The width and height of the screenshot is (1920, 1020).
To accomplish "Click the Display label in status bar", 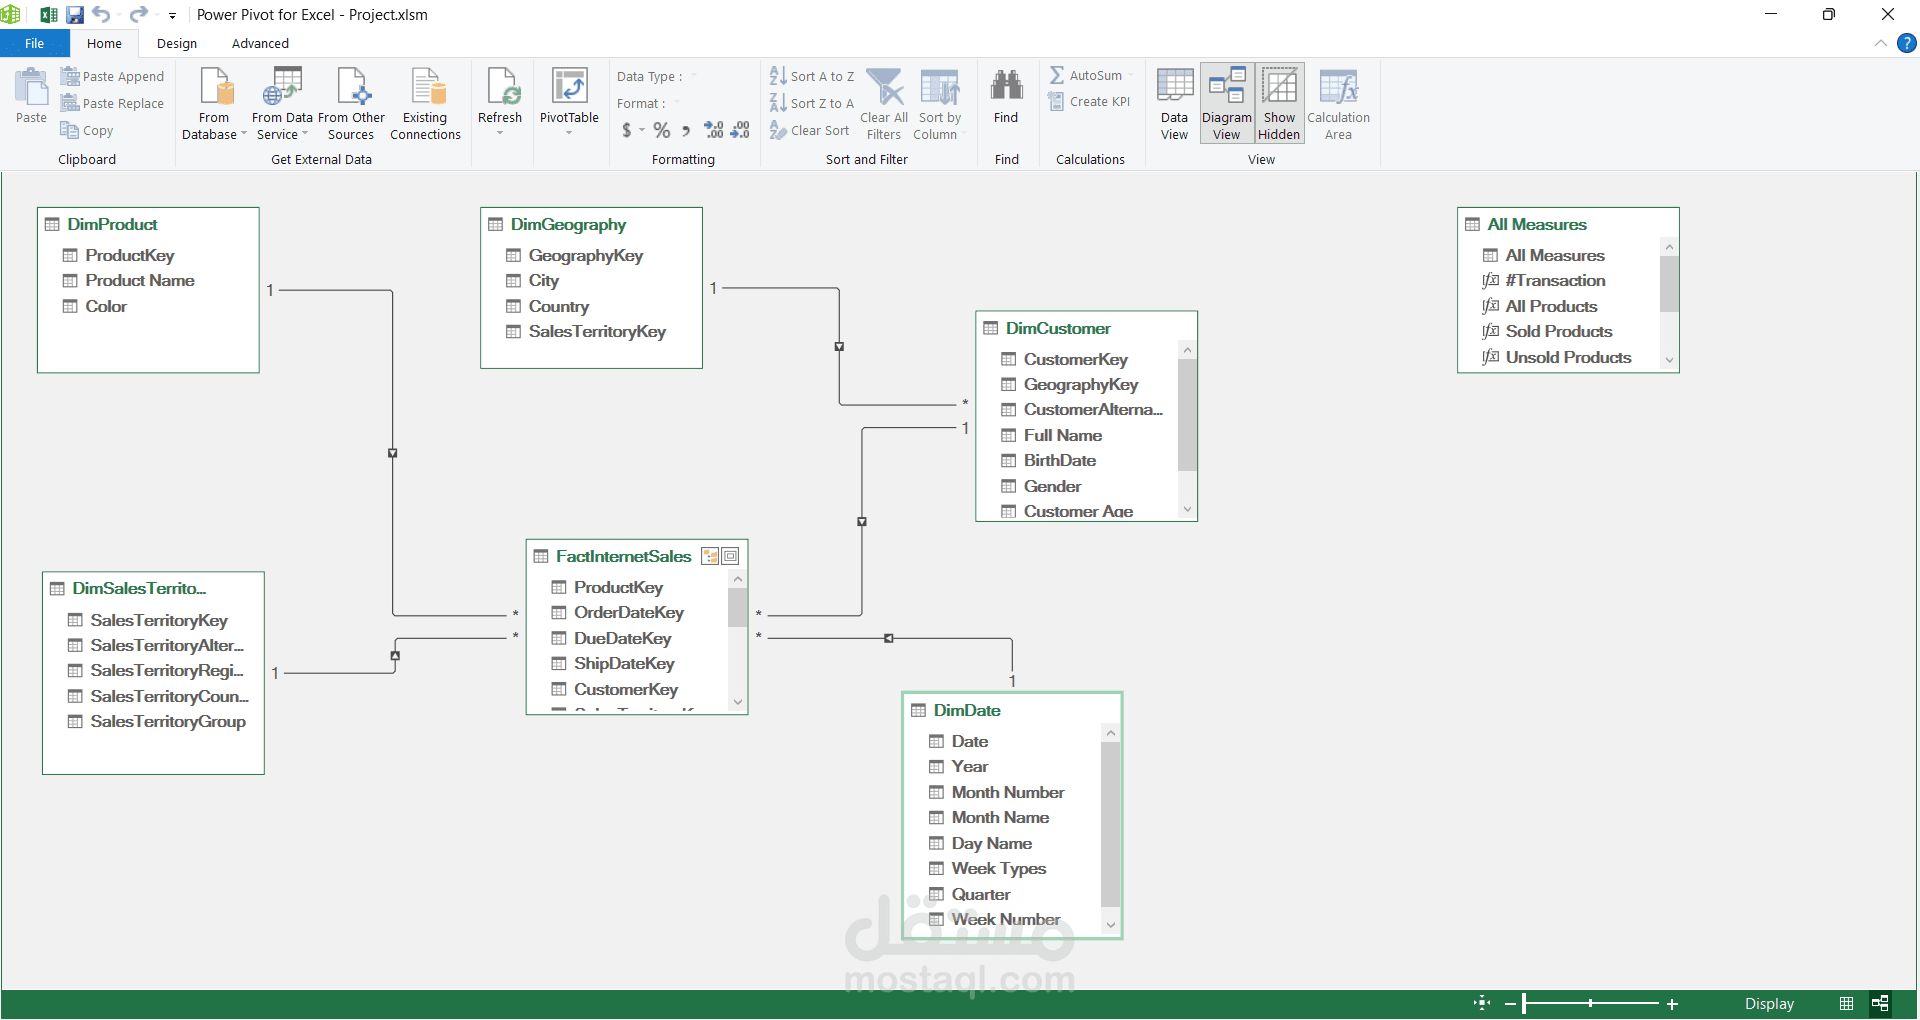I will click(x=1769, y=1004).
